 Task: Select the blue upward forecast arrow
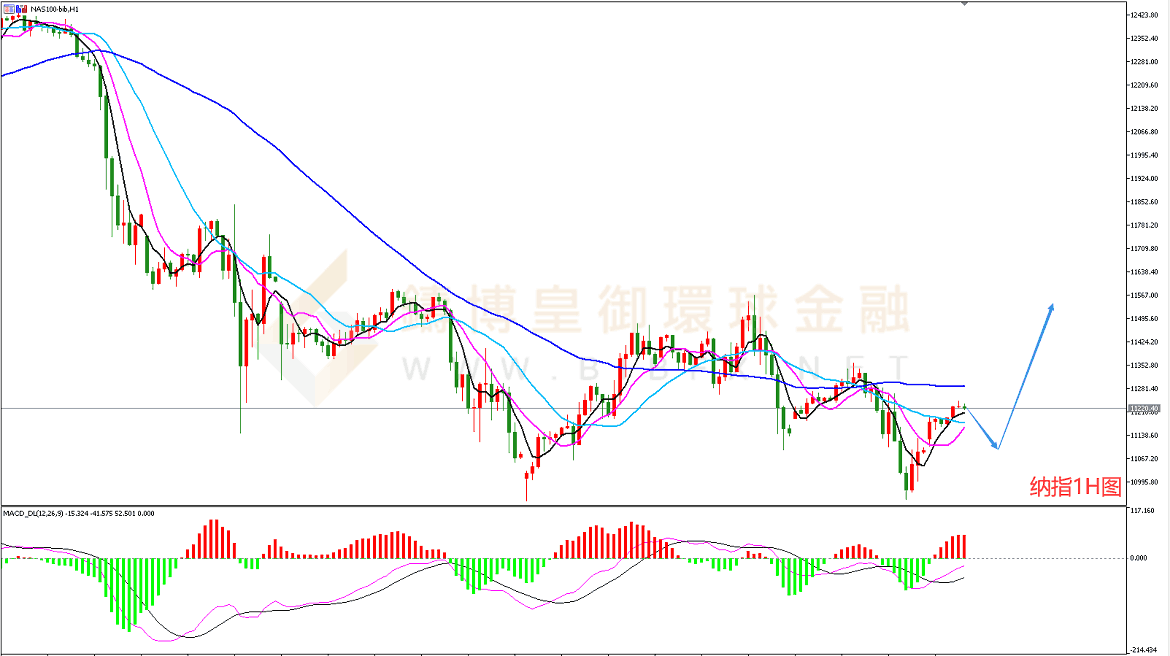[x=1026, y=375]
